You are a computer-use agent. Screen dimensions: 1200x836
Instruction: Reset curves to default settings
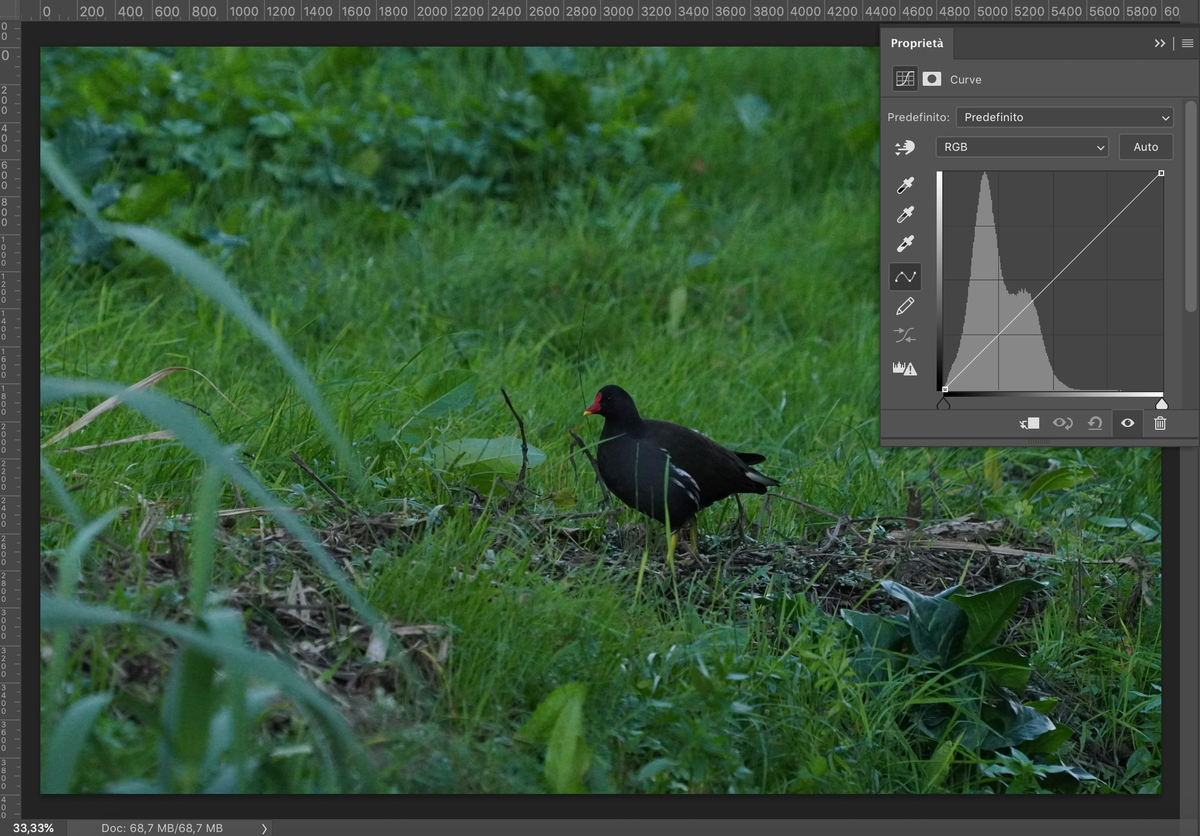click(x=1095, y=423)
